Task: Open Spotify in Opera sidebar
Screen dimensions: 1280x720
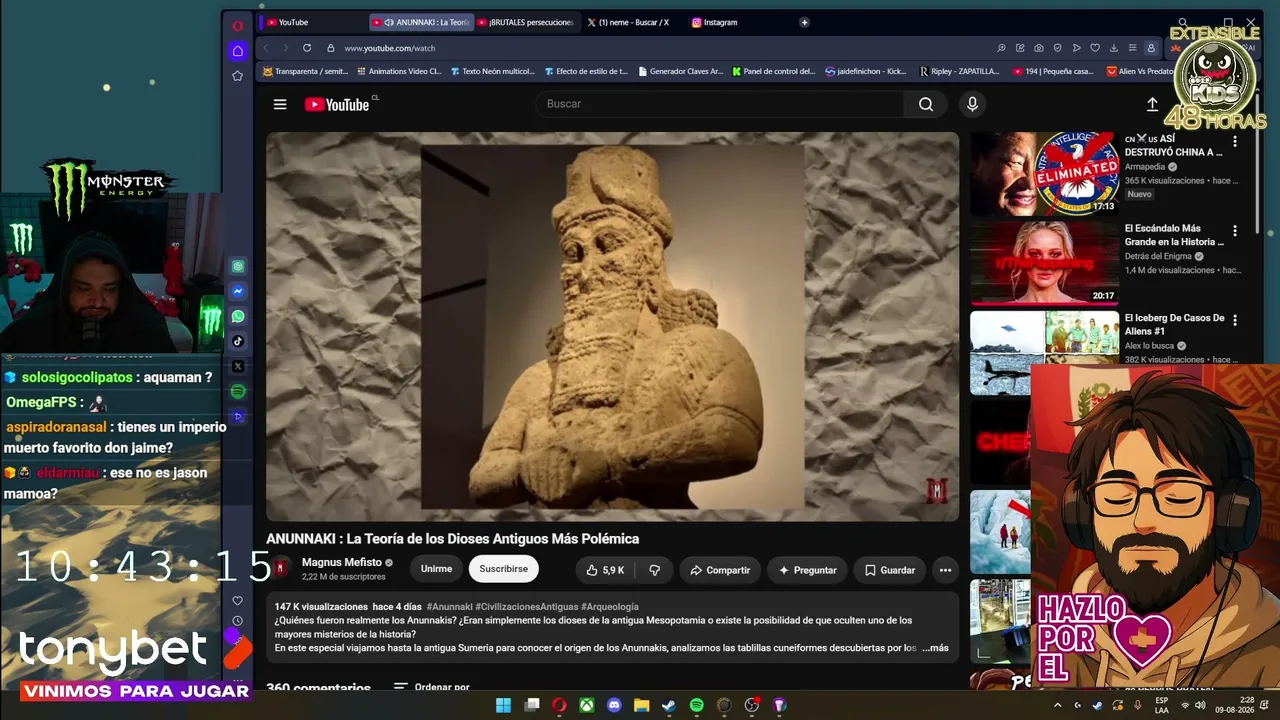Action: (x=238, y=391)
